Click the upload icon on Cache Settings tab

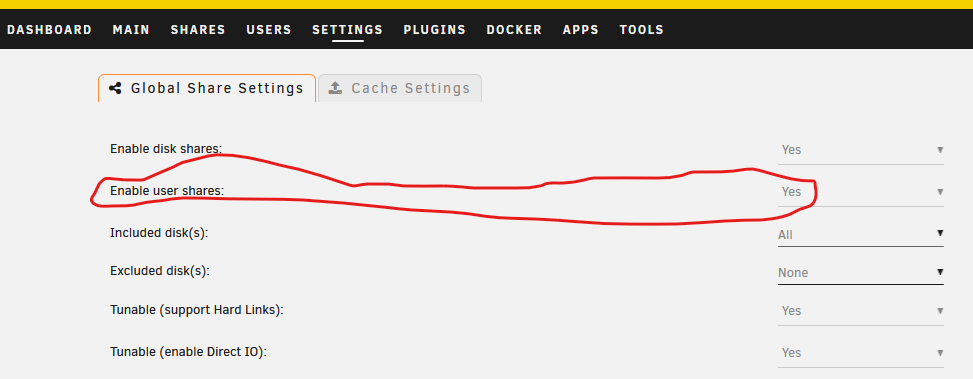335,88
